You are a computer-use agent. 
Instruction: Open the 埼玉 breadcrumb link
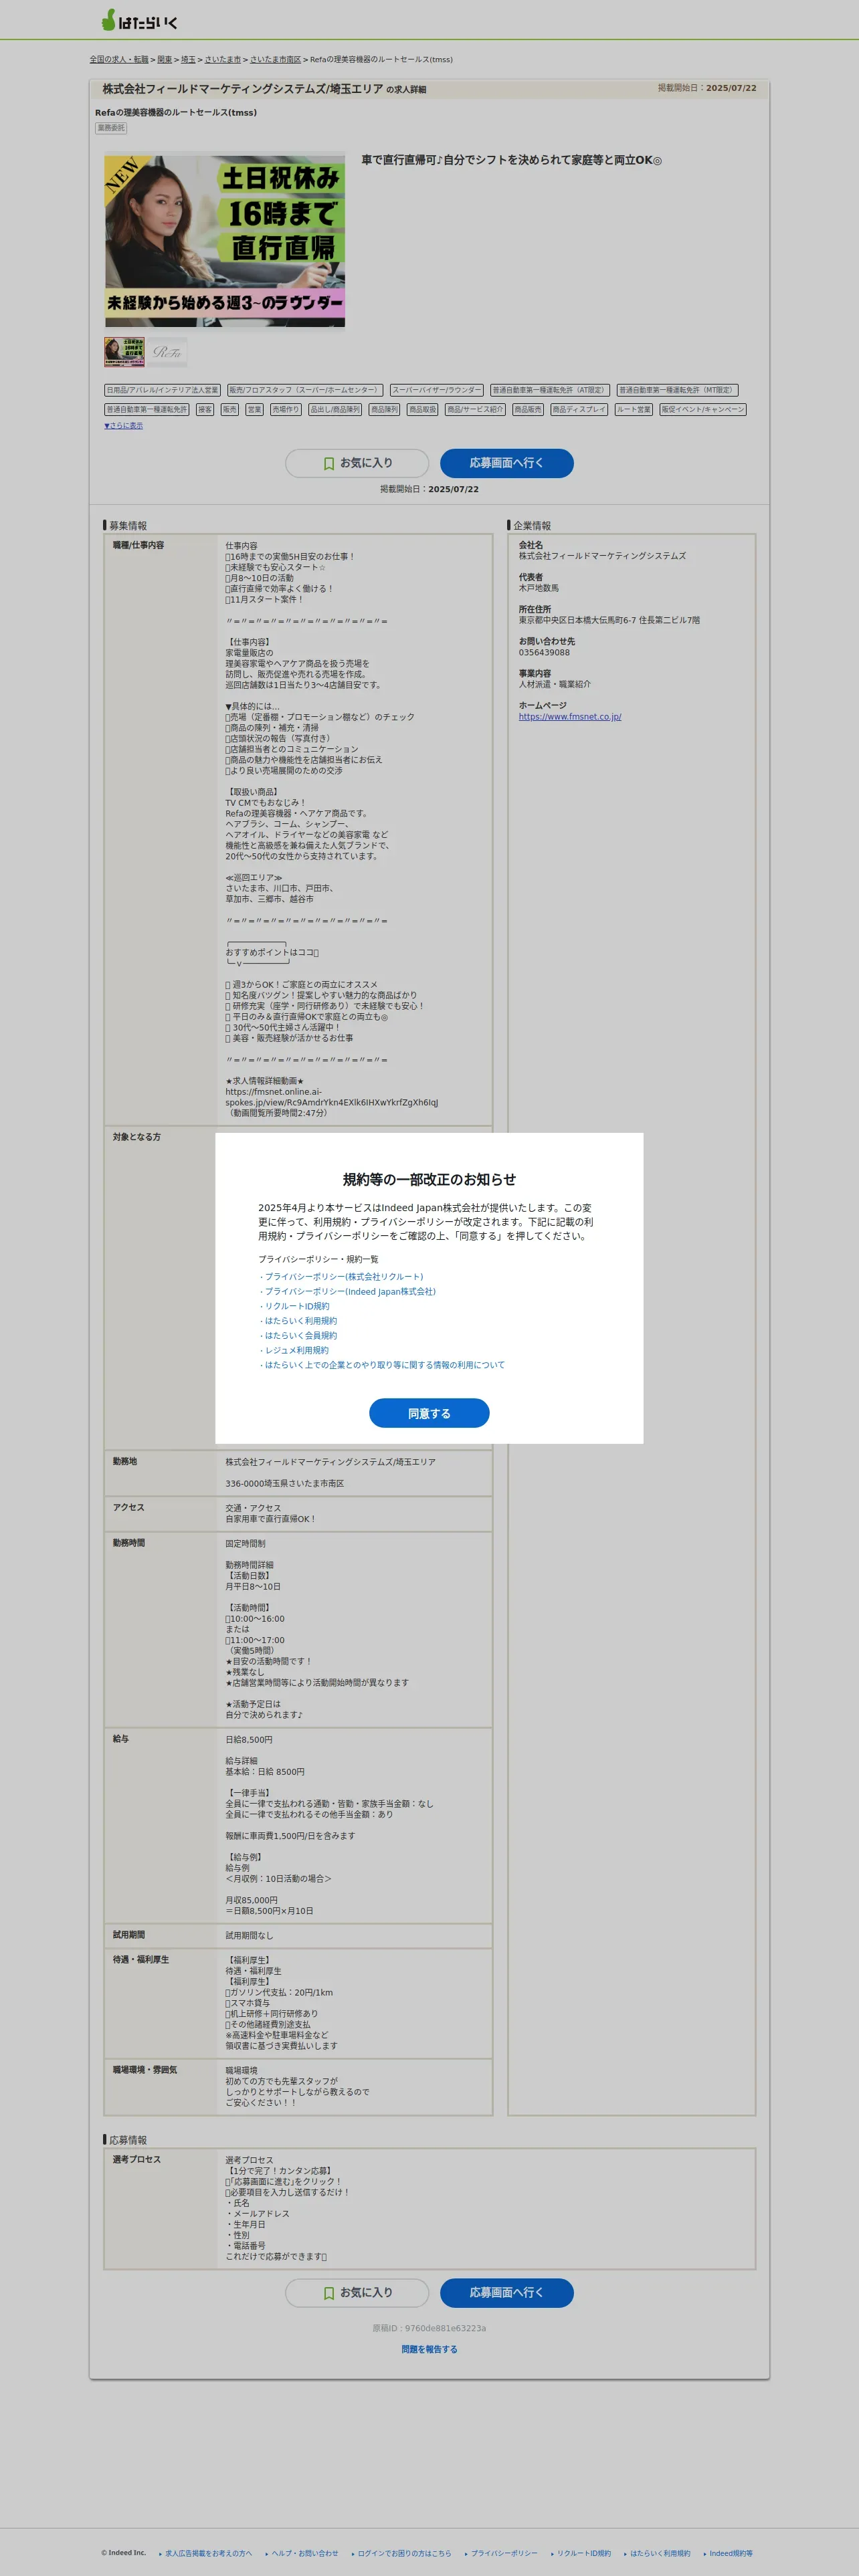pyautogui.click(x=188, y=59)
